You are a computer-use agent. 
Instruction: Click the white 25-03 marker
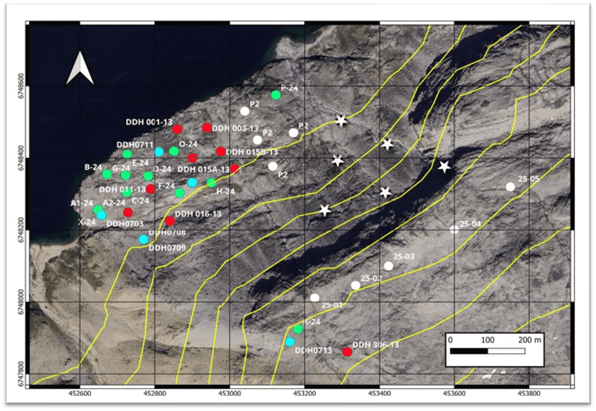[388, 266]
